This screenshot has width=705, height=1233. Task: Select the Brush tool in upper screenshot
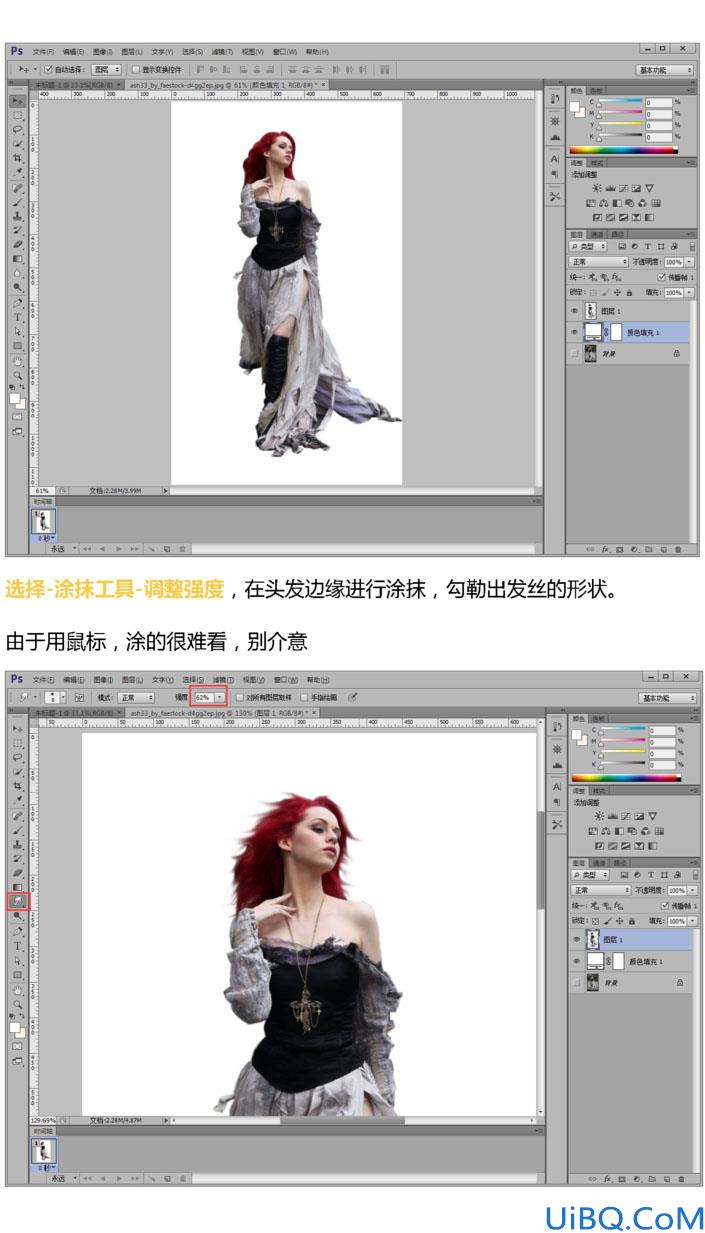[x=18, y=202]
